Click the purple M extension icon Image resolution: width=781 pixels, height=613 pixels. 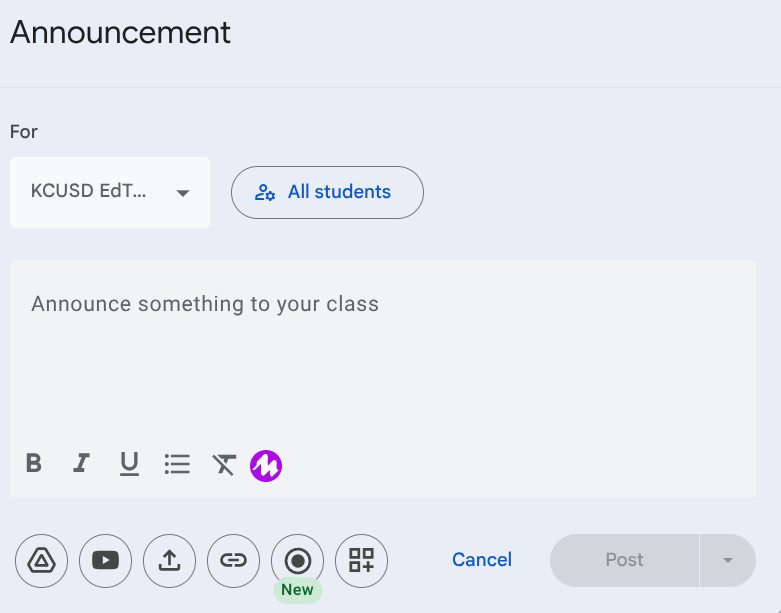tap(266, 465)
